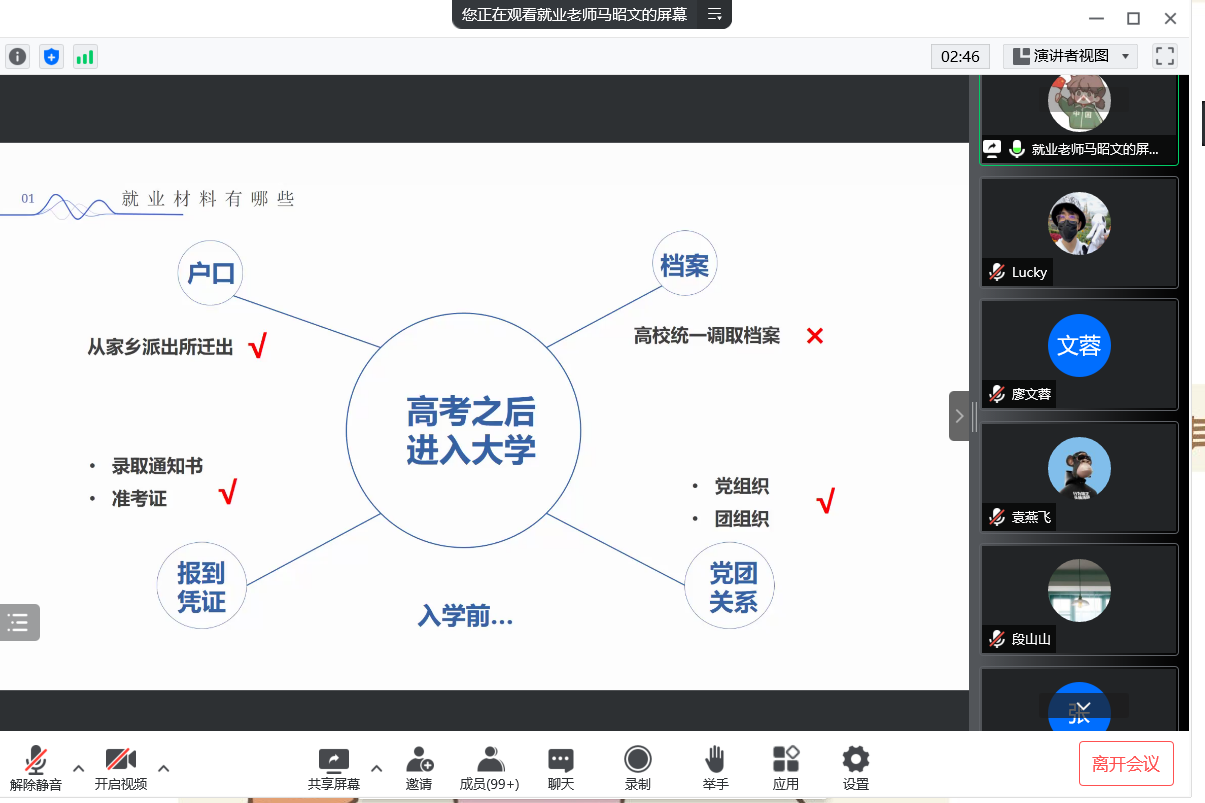Open screen sharing view options menu
1205x803 pixels.
pos(714,14)
